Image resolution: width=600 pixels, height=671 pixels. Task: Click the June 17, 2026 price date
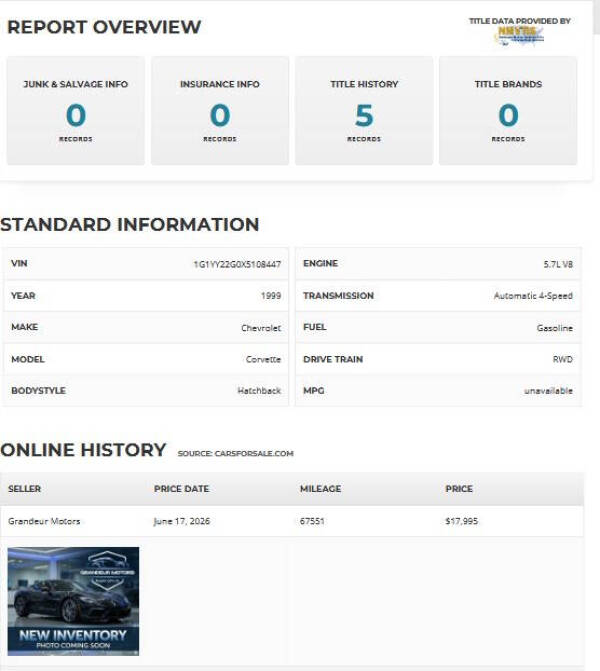181,521
